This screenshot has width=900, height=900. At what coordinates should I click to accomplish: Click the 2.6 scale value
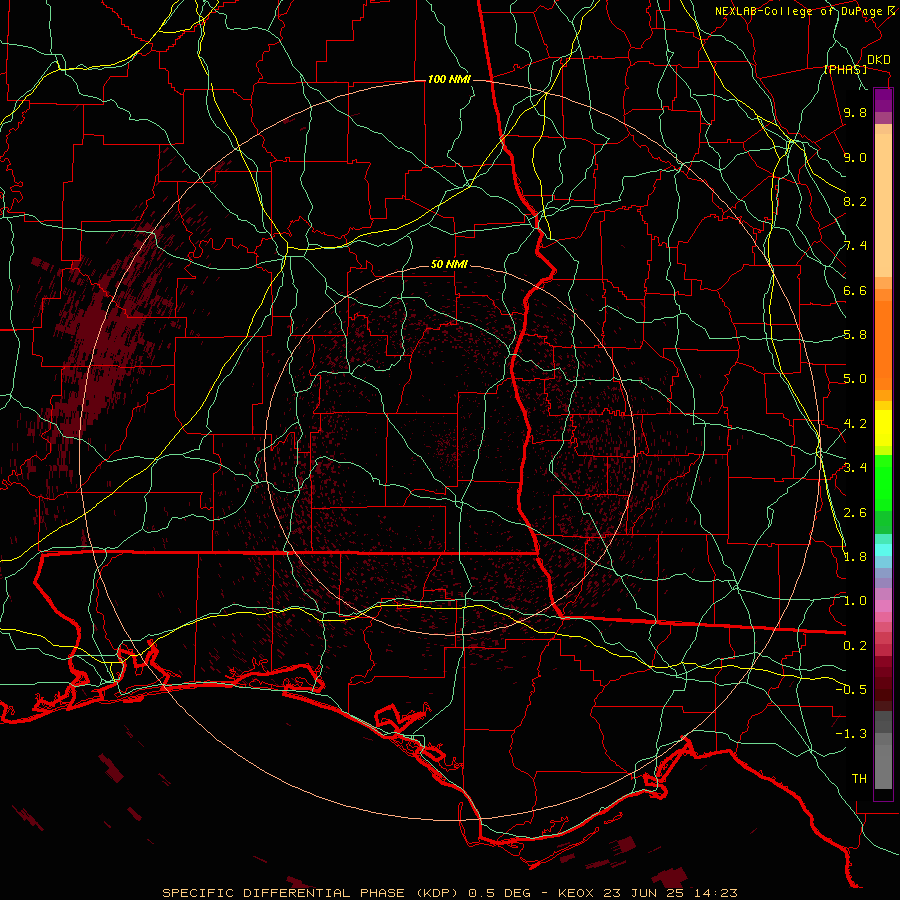click(x=855, y=513)
